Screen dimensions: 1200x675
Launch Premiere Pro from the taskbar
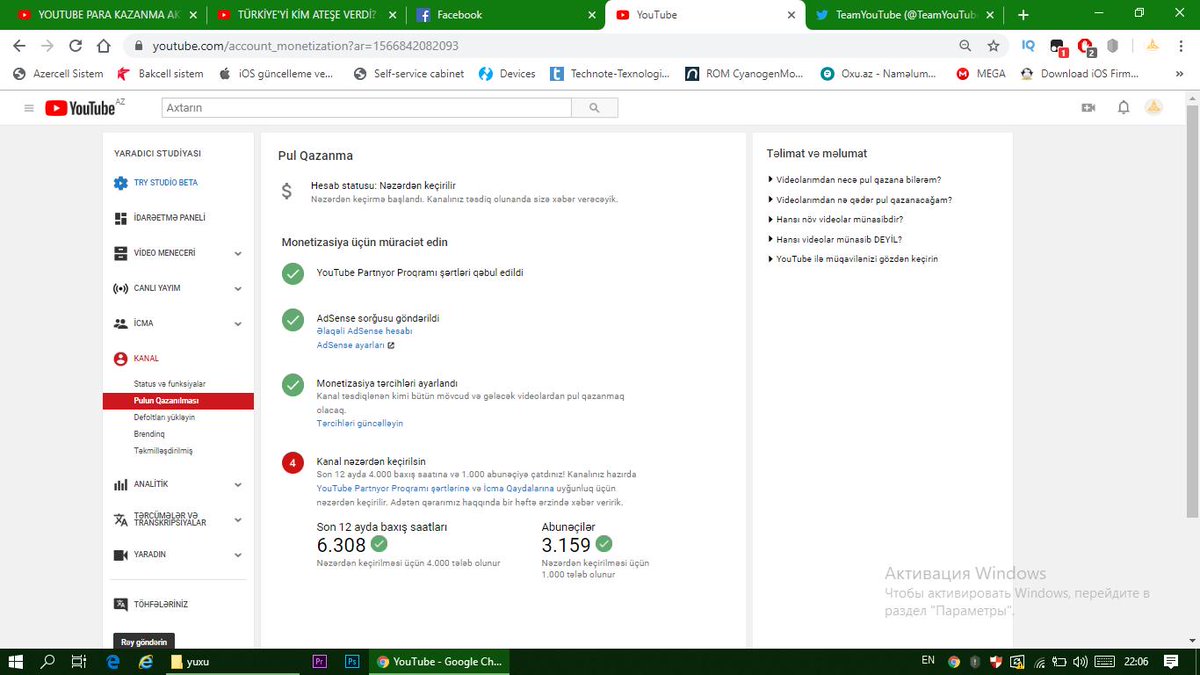tap(320, 661)
